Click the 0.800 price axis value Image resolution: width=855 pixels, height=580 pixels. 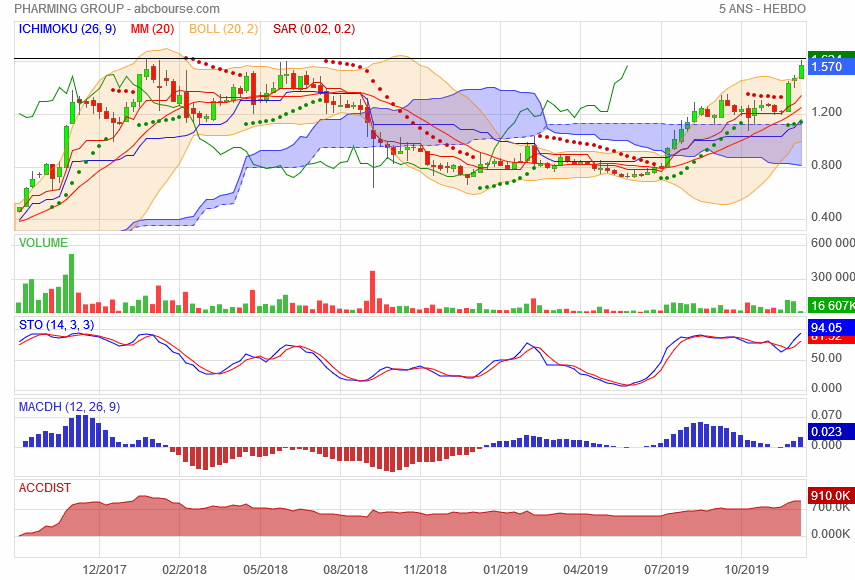(x=826, y=165)
